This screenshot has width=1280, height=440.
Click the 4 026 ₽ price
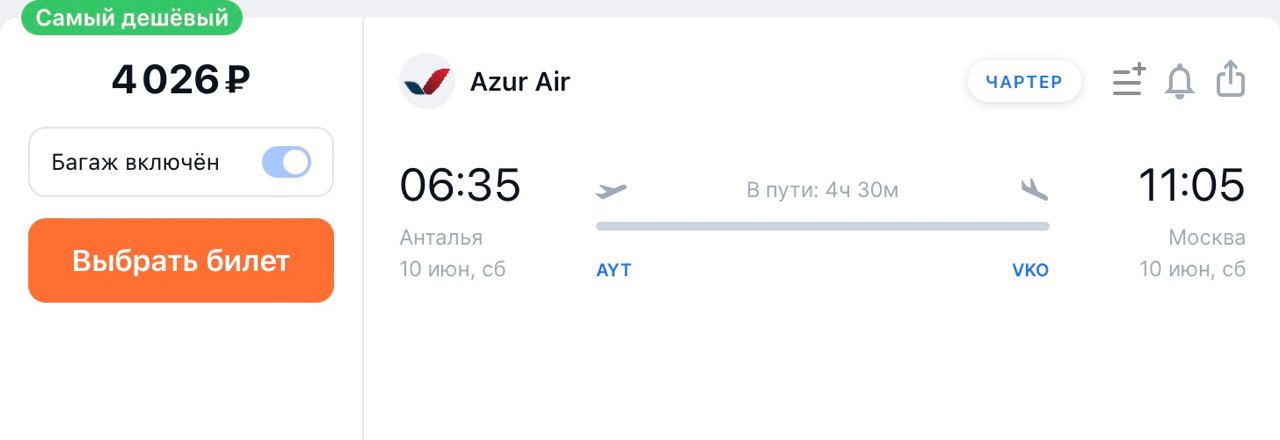(181, 80)
